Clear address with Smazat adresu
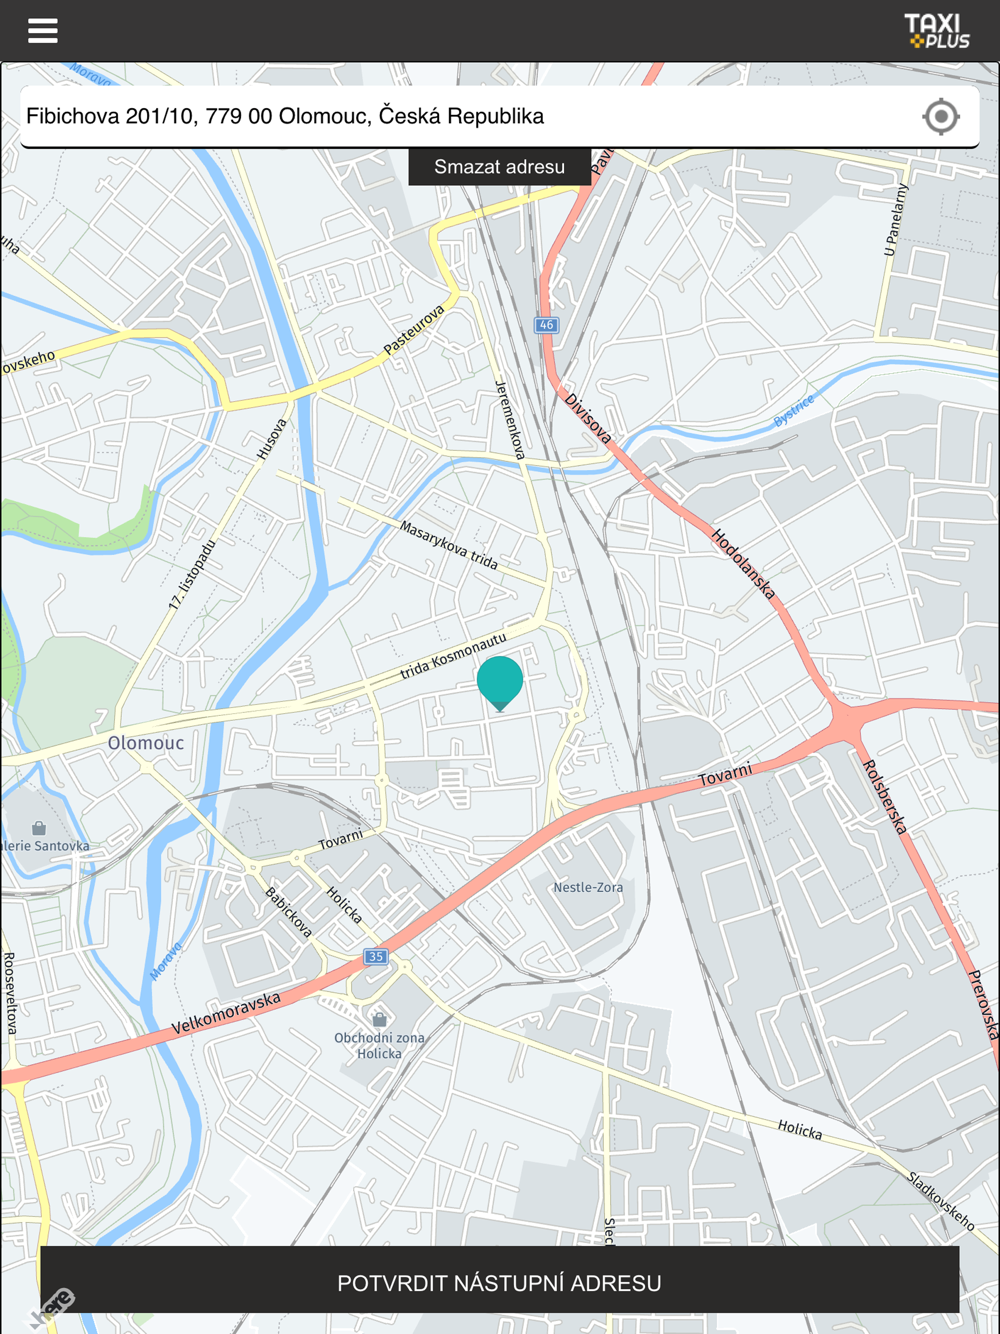 pyautogui.click(x=499, y=167)
